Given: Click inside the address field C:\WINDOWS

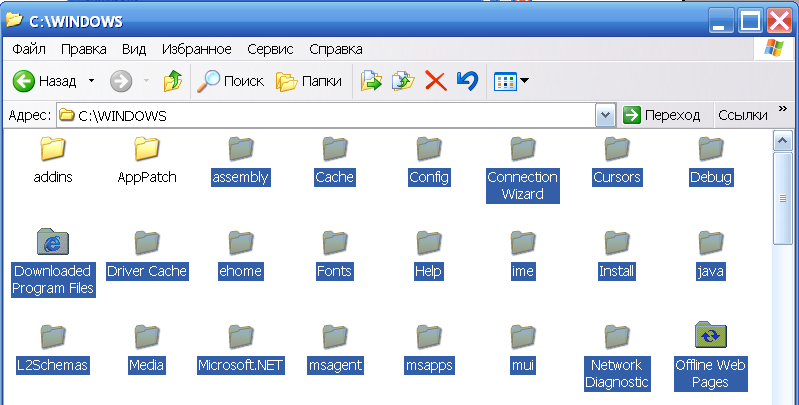Looking at the screenshot, I should (326, 116).
